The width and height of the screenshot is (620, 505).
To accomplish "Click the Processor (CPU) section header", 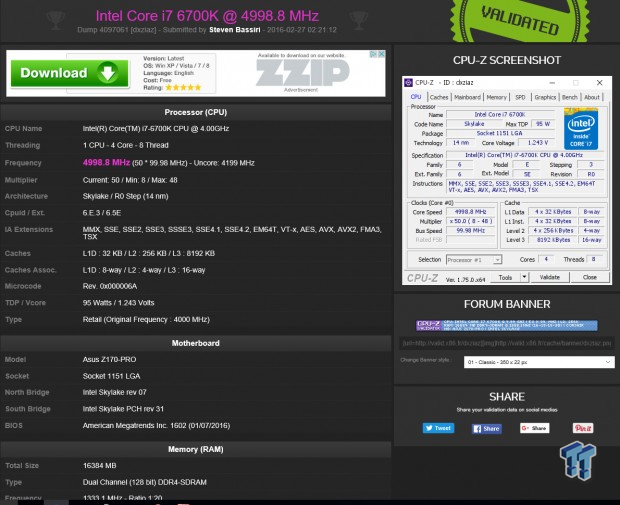I will [196, 112].
